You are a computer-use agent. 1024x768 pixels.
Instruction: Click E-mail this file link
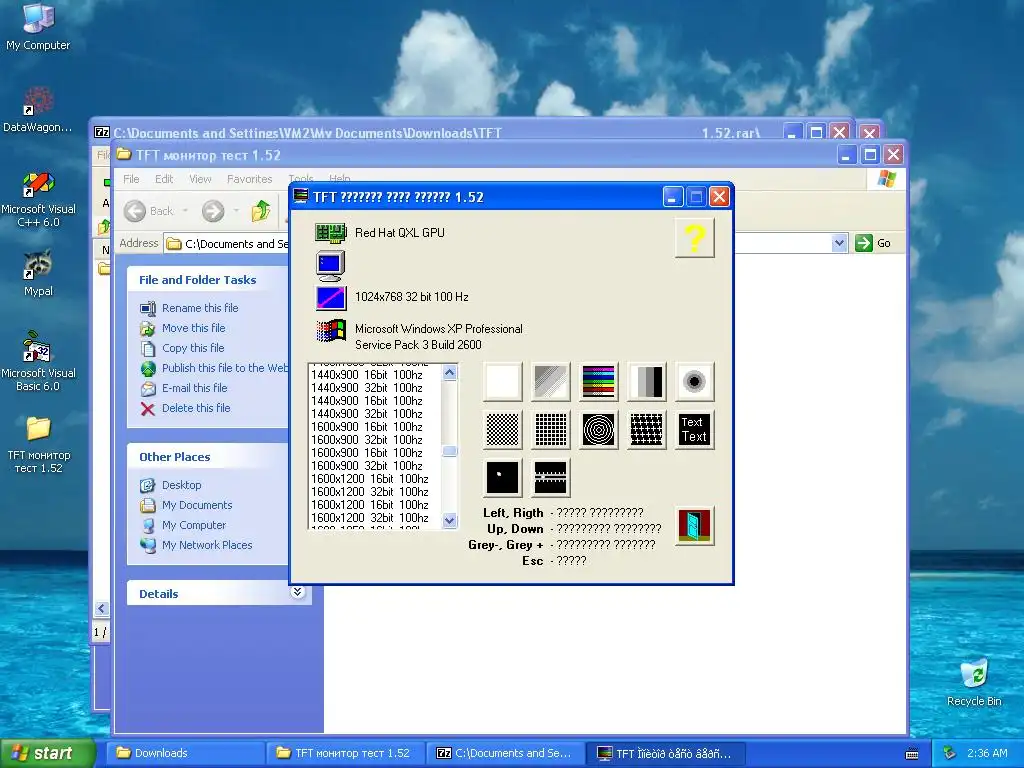pyautogui.click(x=195, y=388)
